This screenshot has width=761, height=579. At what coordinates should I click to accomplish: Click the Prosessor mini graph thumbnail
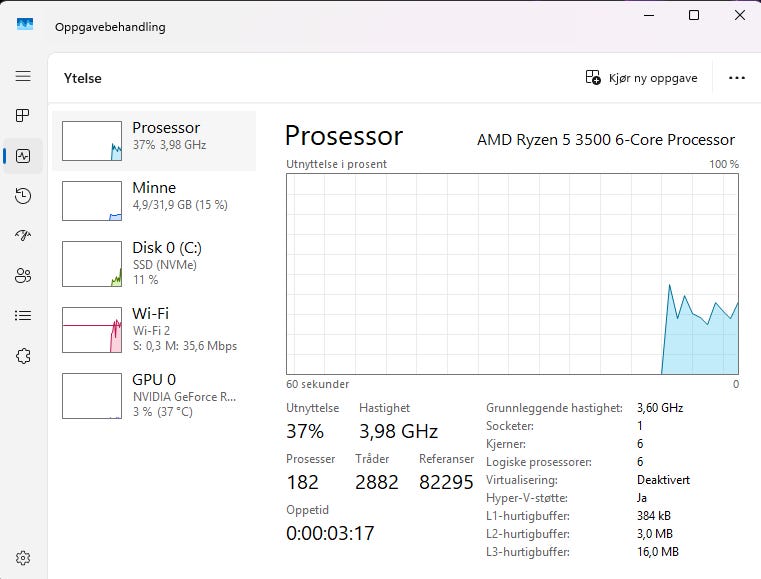pyautogui.click(x=92, y=141)
